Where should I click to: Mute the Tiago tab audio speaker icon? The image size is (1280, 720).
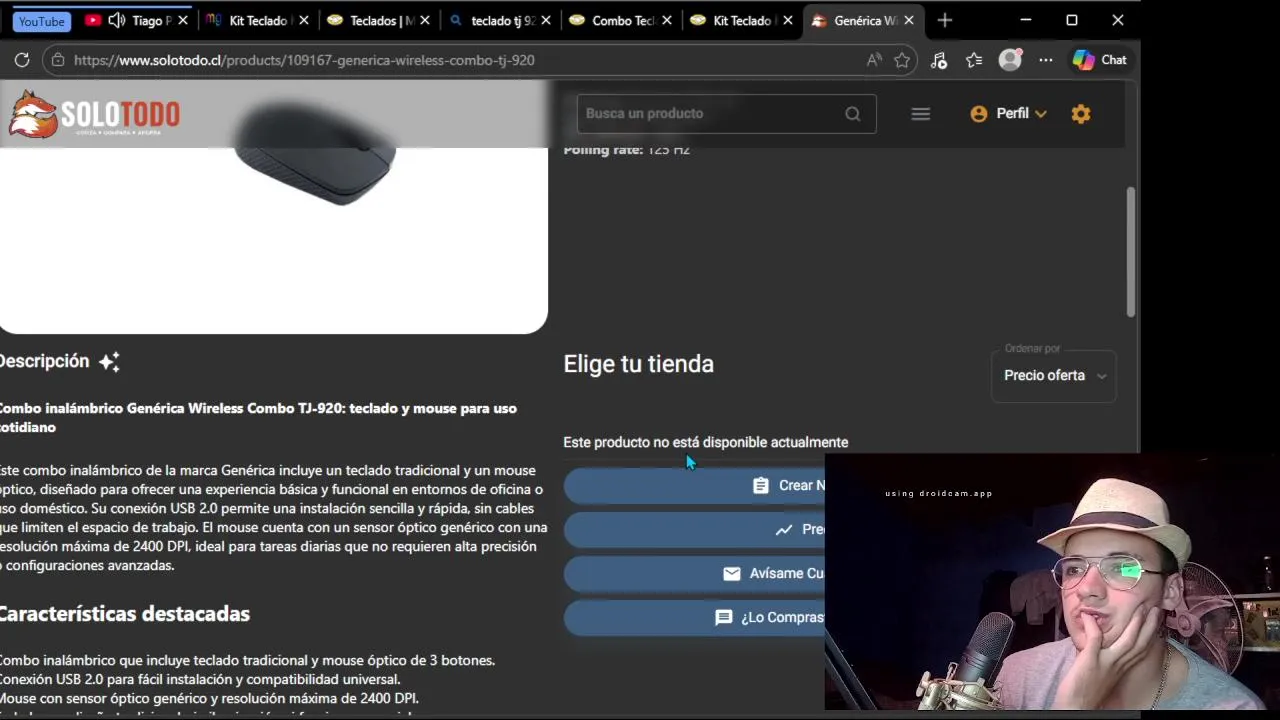tap(117, 20)
